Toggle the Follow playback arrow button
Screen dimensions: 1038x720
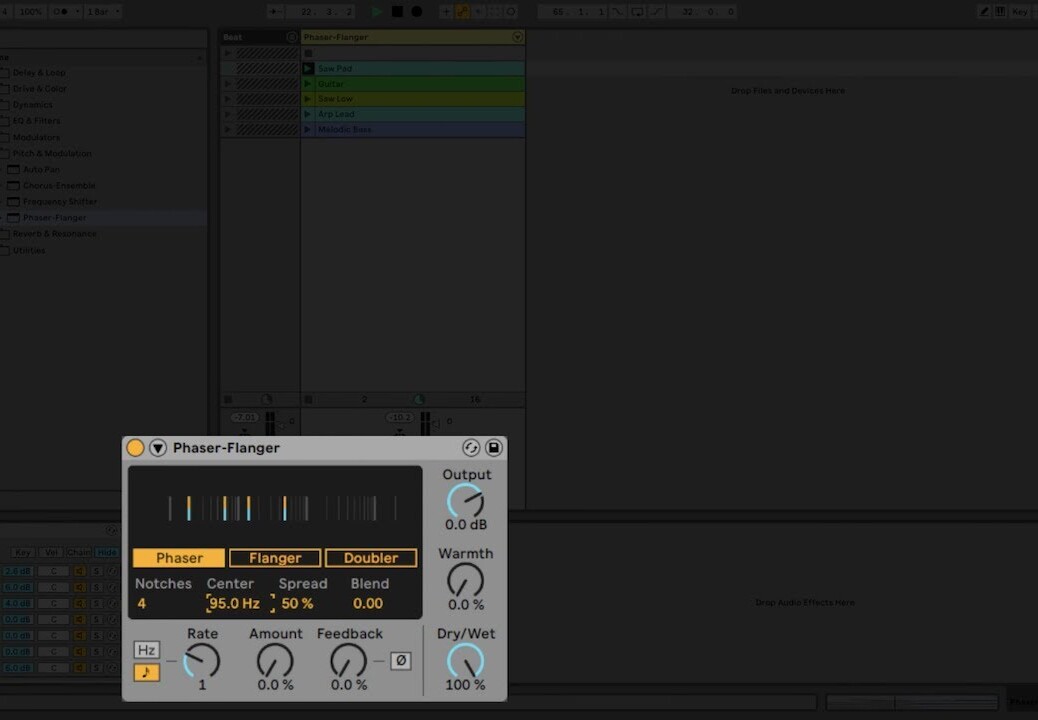coord(275,11)
